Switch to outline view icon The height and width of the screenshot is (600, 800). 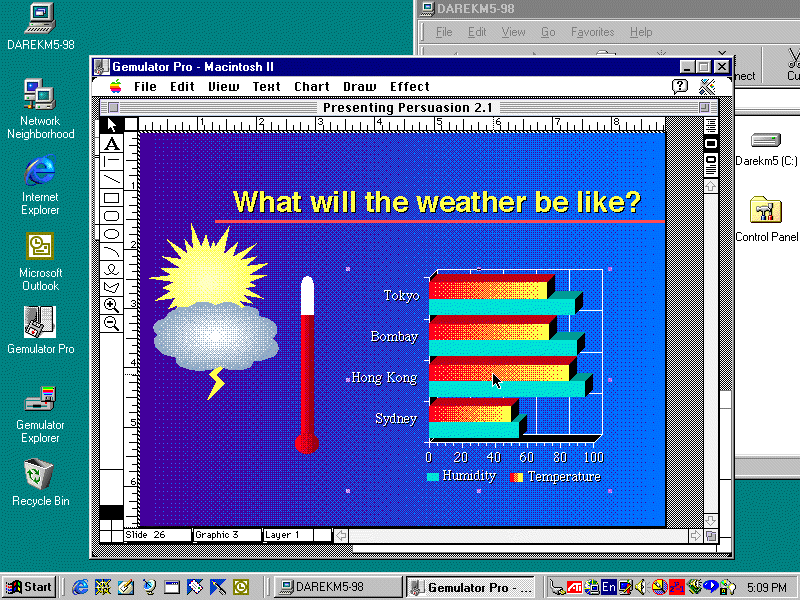(x=711, y=125)
